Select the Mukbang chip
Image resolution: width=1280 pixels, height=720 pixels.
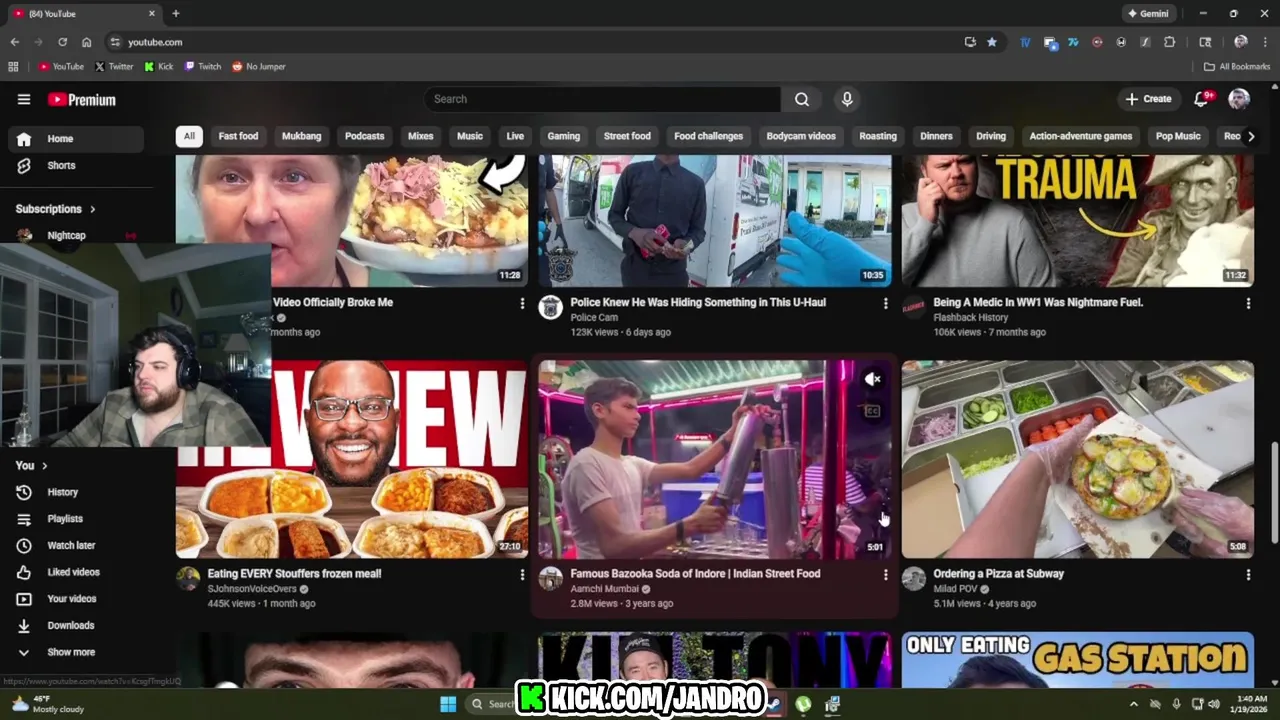(x=301, y=136)
